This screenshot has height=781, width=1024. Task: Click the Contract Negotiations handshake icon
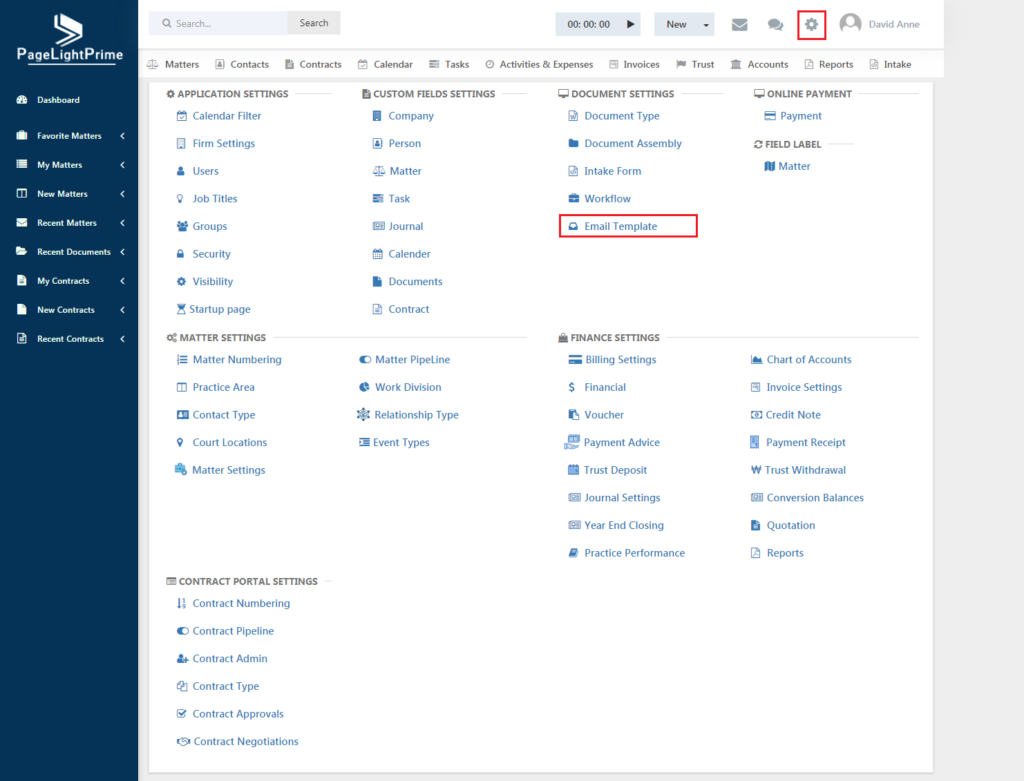pos(183,742)
